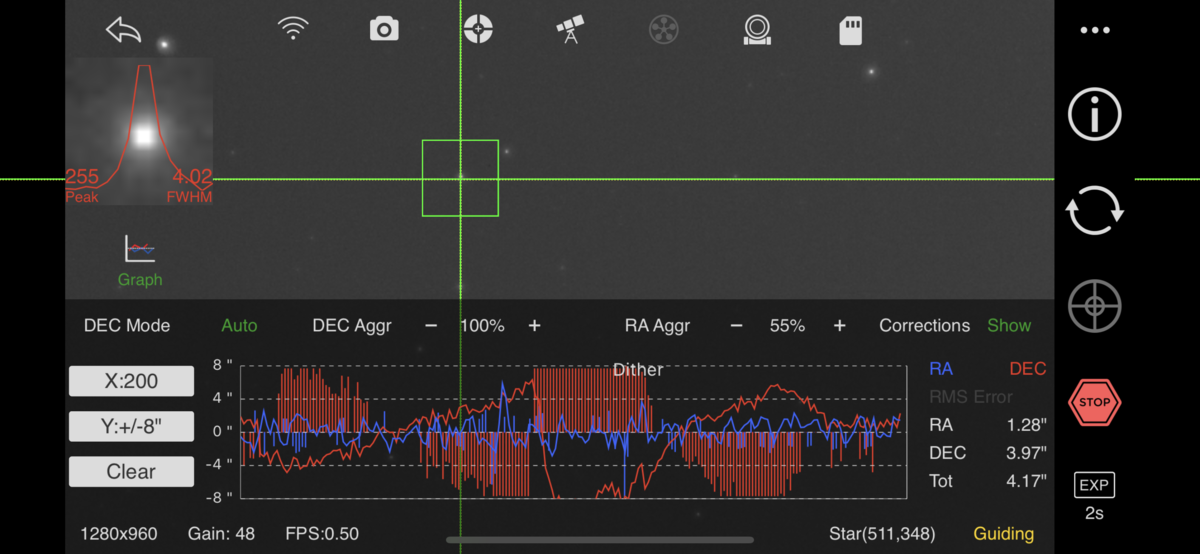Toggle Corrections Show option
The width and height of the screenshot is (1200, 554).
[x=1009, y=325]
